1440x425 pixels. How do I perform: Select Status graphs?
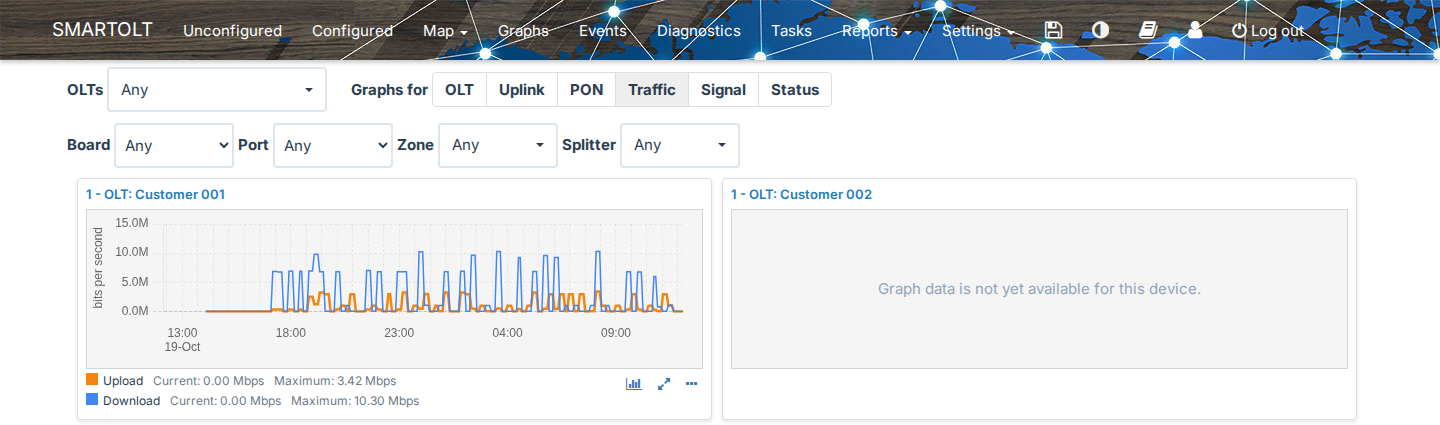(x=795, y=90)
